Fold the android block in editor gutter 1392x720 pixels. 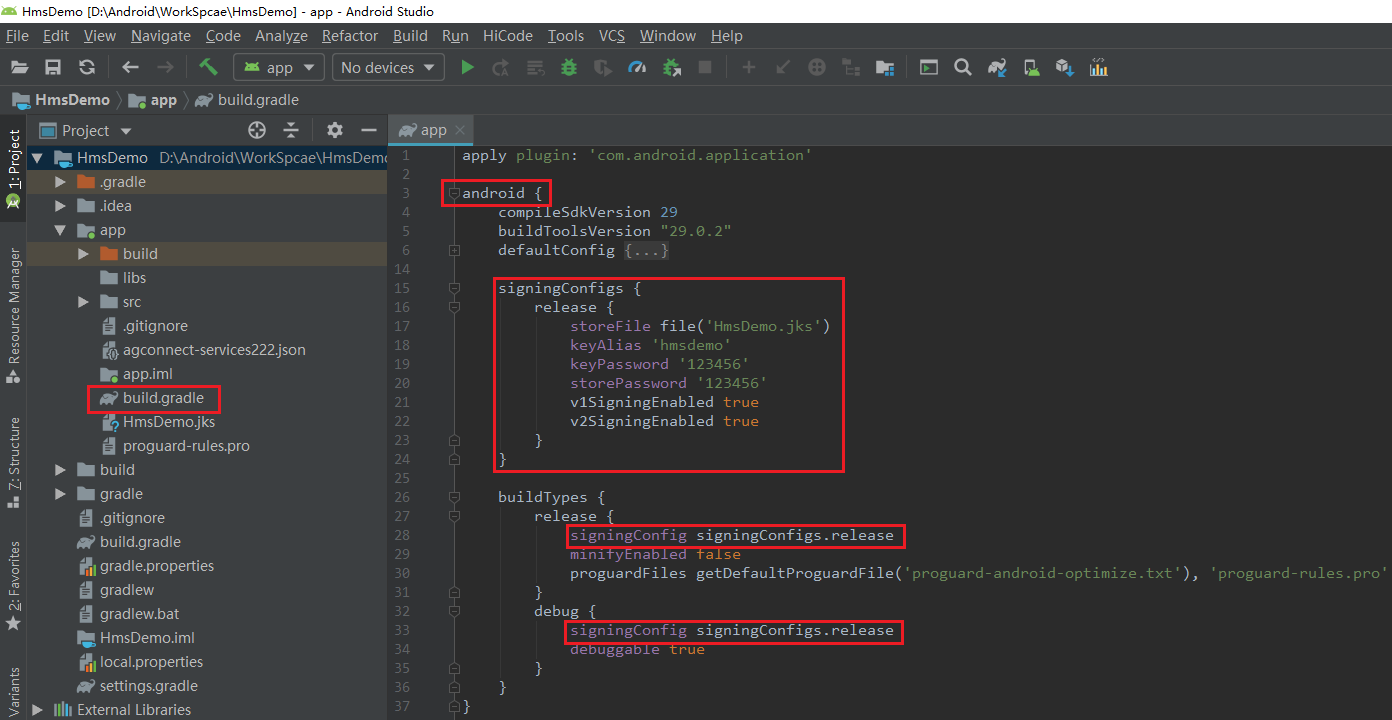pyautogui.click(x=454, y=193)
